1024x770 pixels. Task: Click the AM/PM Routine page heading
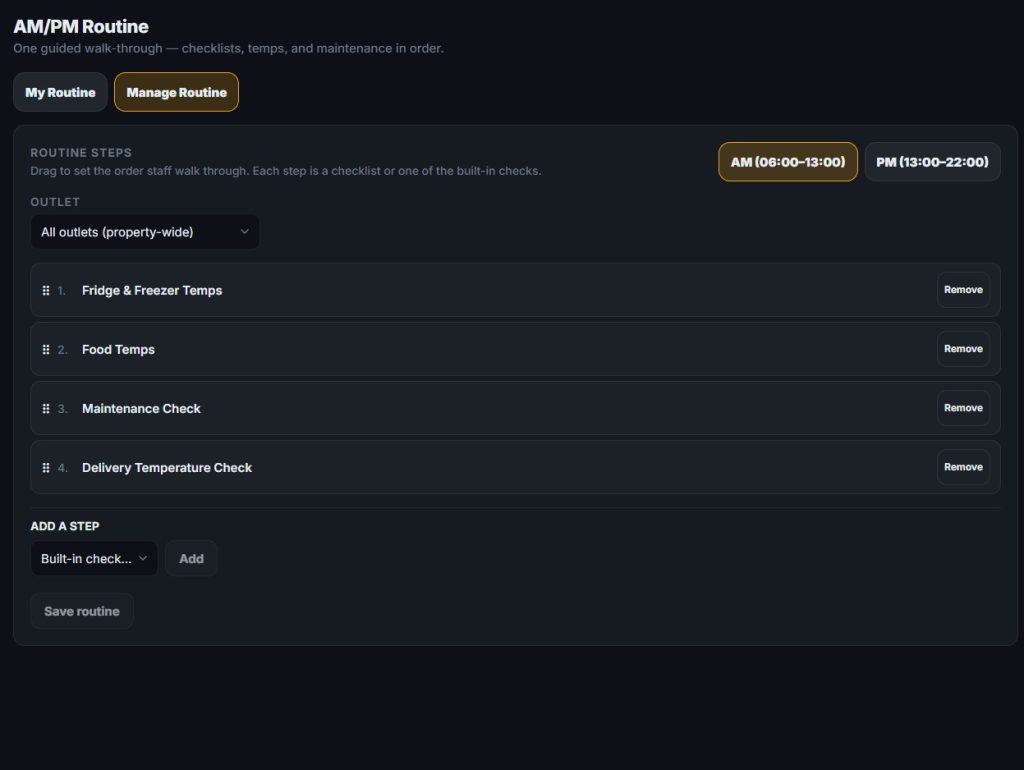(81, 27)
